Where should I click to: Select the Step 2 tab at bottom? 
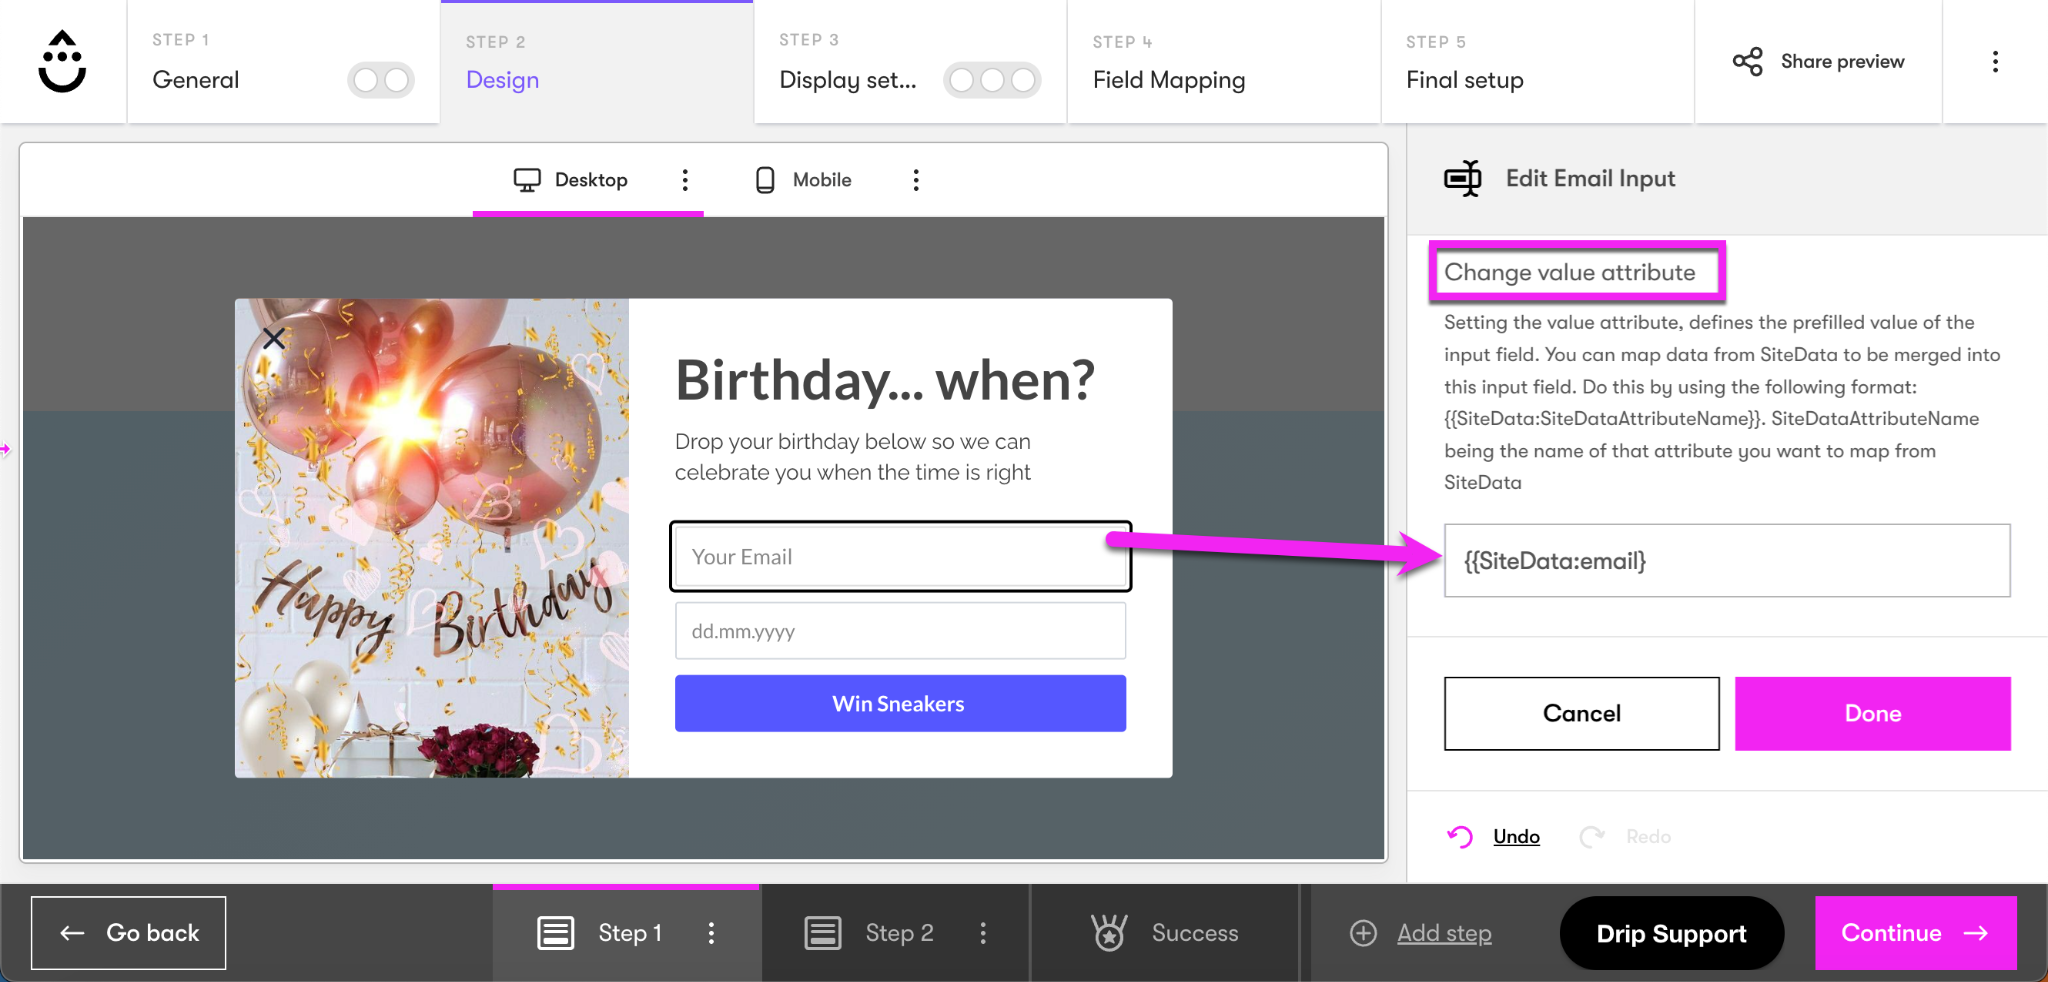pos(898,932)
